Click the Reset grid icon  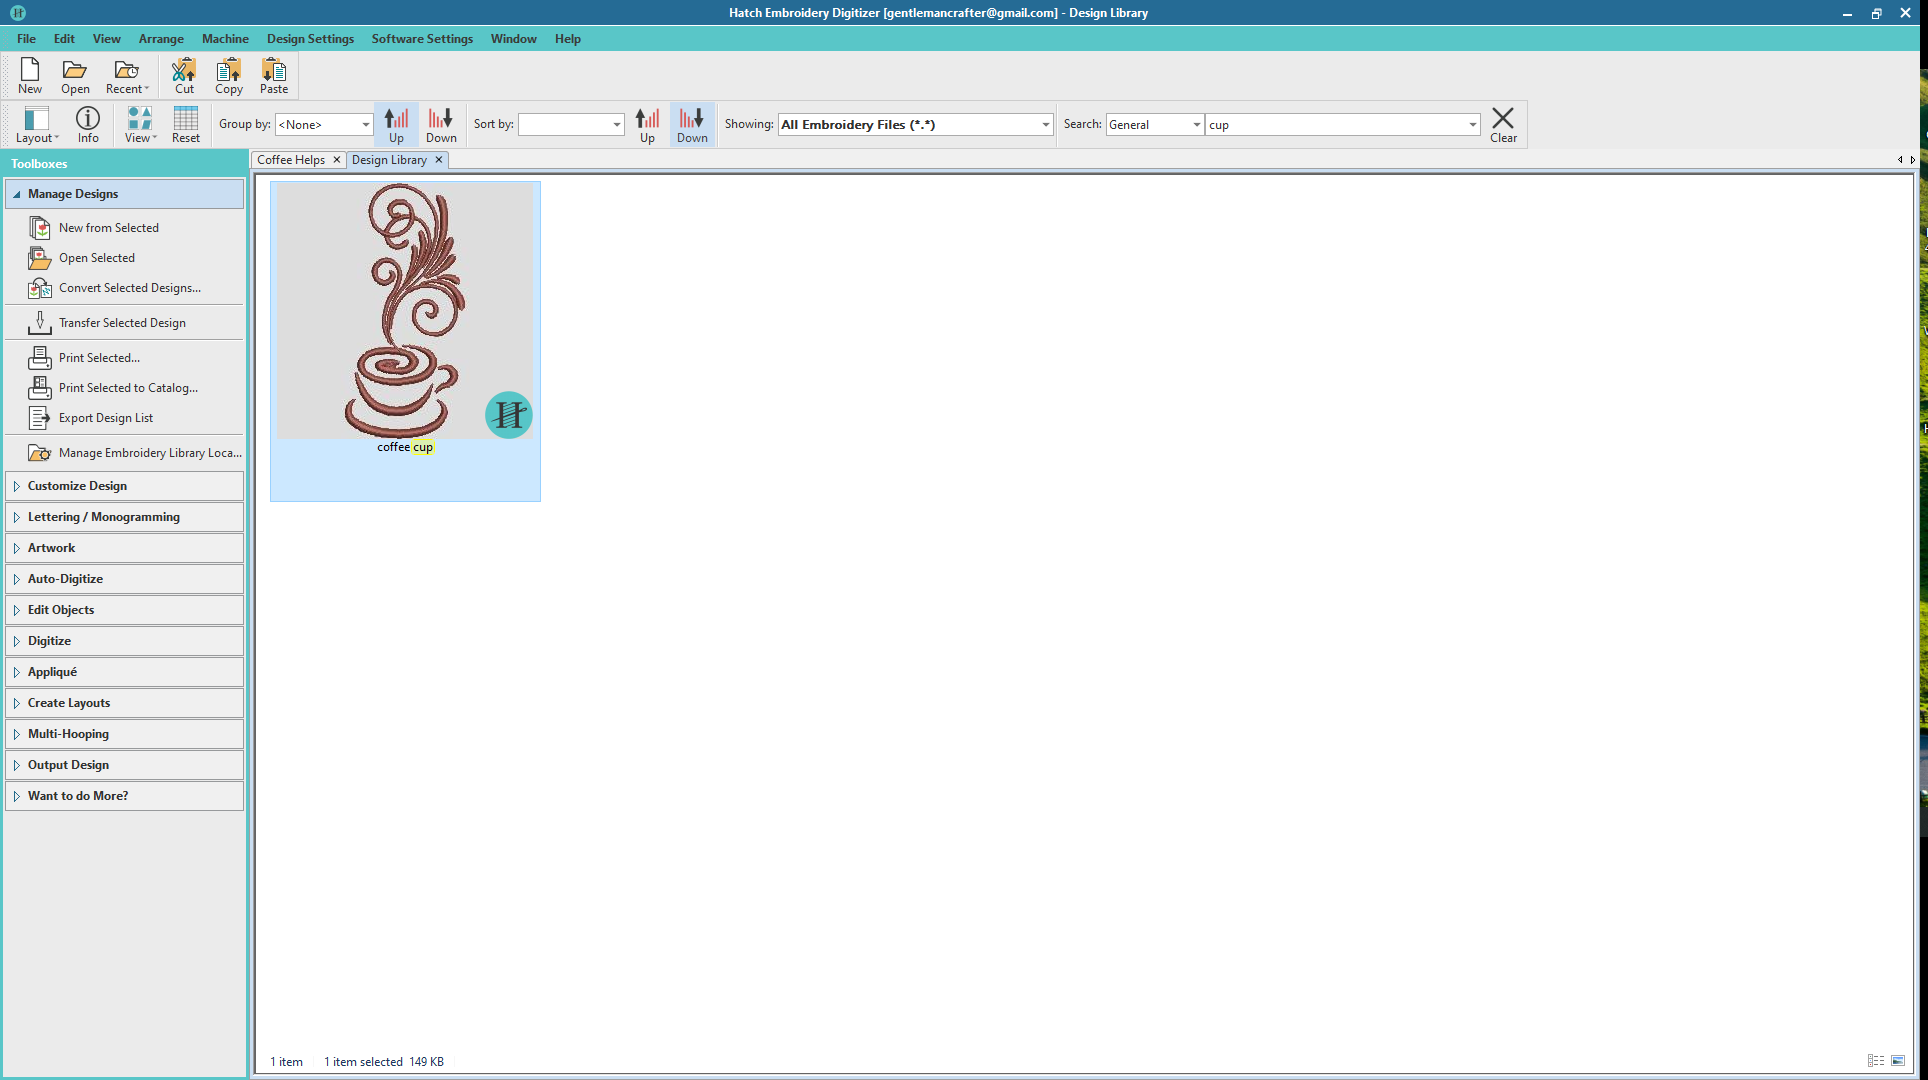tap(185, 119)
